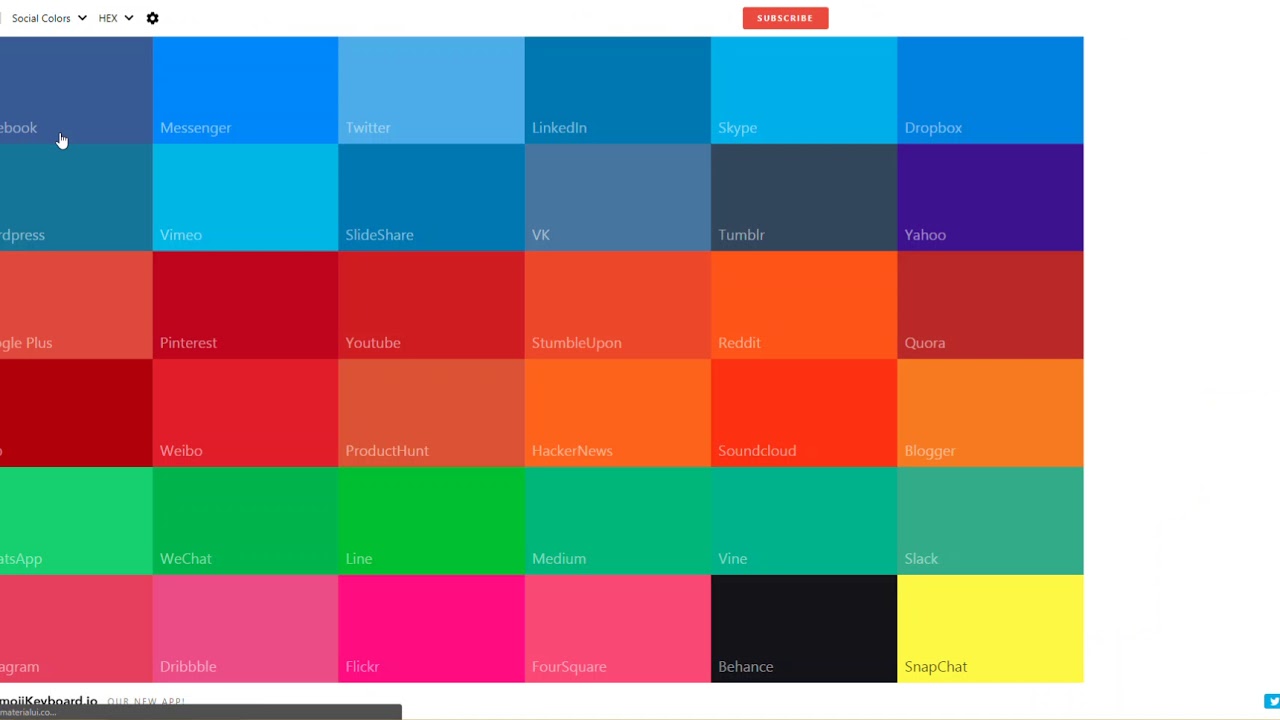Copy the Twitter light blue swatch
This screenshot has width=1280, height=720.
click(431, 90)
